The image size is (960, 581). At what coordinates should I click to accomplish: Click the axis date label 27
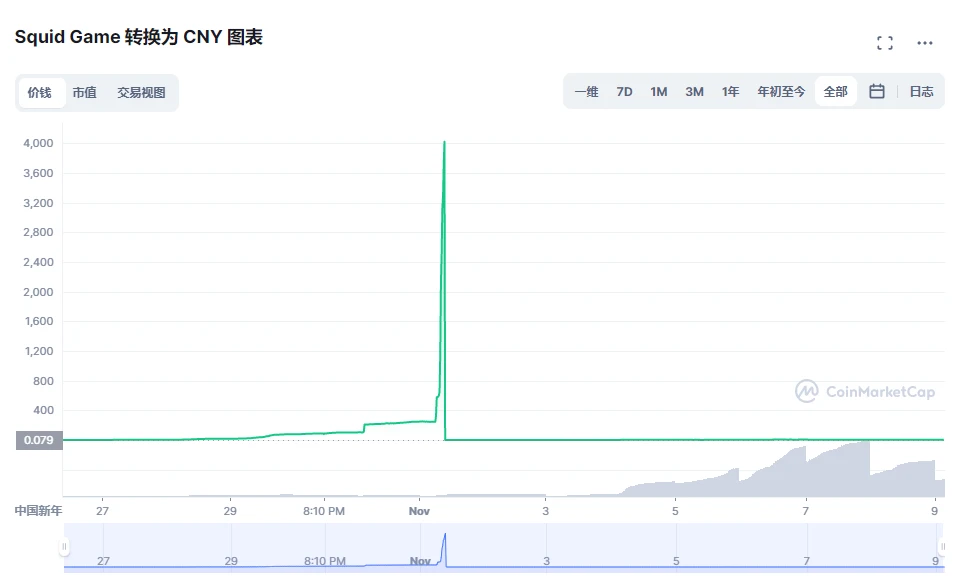[102, 511]
